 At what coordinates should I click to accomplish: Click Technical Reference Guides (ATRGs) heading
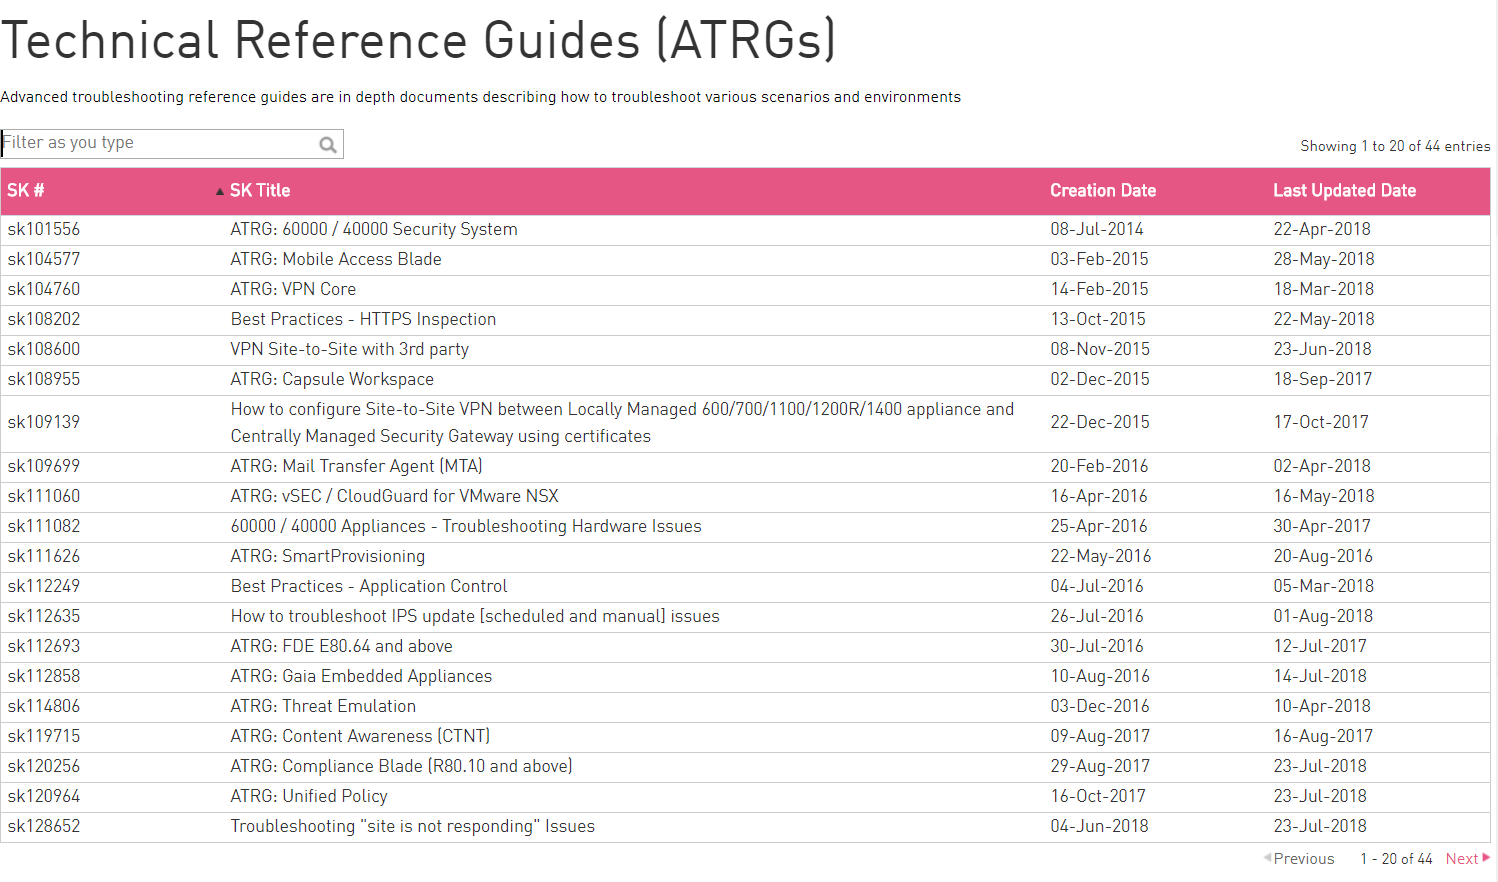418,41
